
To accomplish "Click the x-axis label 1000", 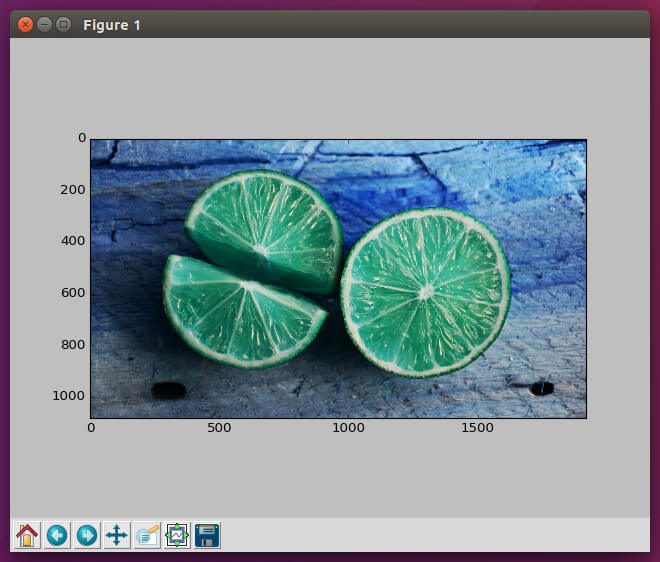I will click(348, 428).
